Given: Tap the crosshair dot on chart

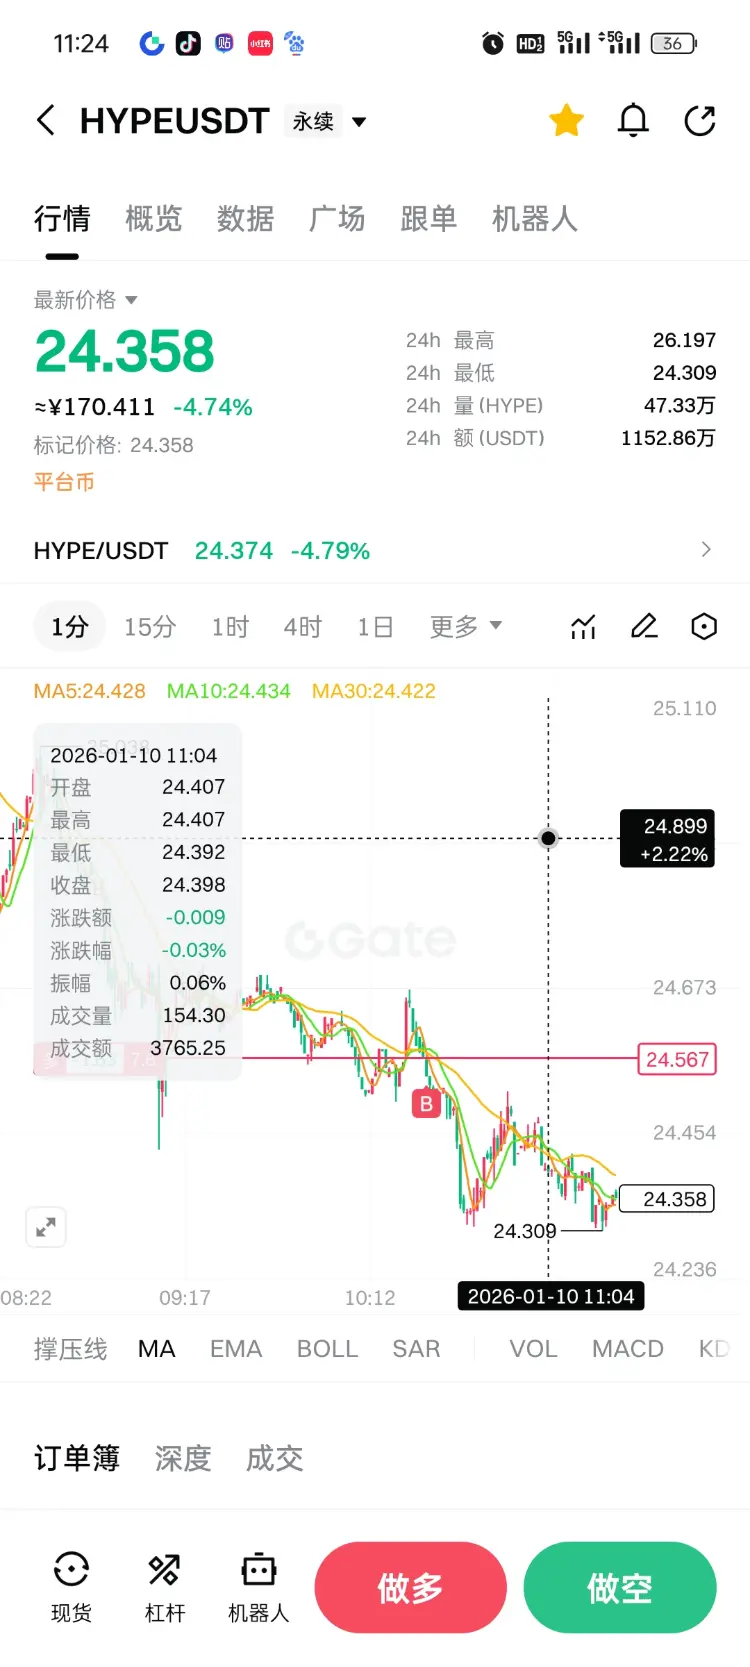Looking at the screenshot, I should click(x=548, y=838).
